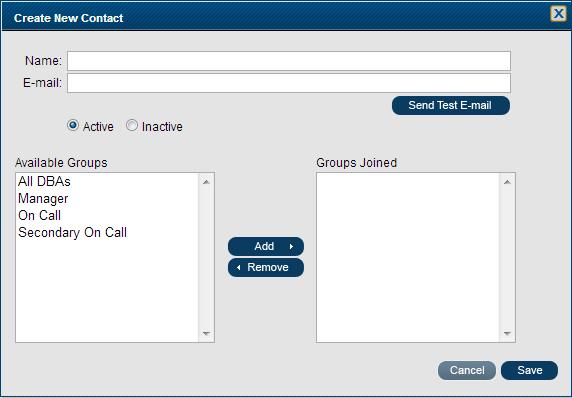The height and width of the screenshot is (398, 572).
Task: Click Available Groups scroll down arrow
Action: (x=206, y=333)
